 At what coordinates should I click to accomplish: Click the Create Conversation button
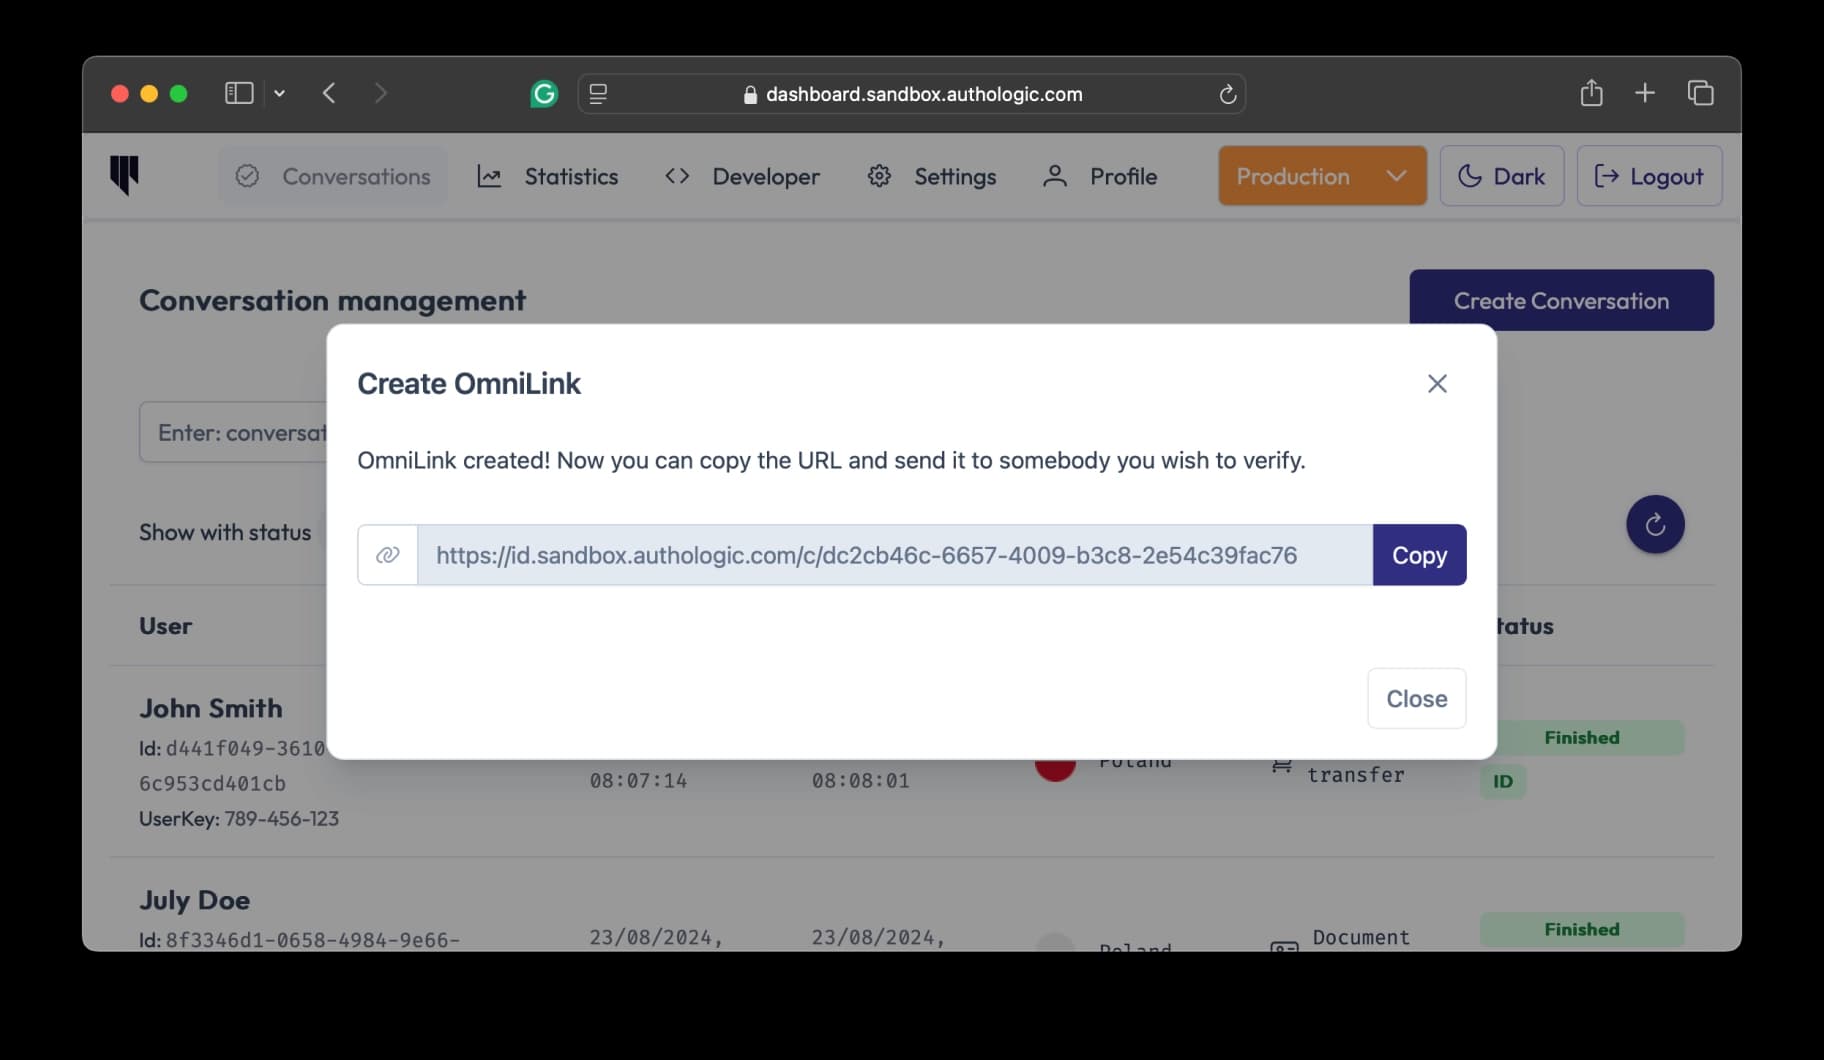pyautogui.click(x=1561, y=300)
